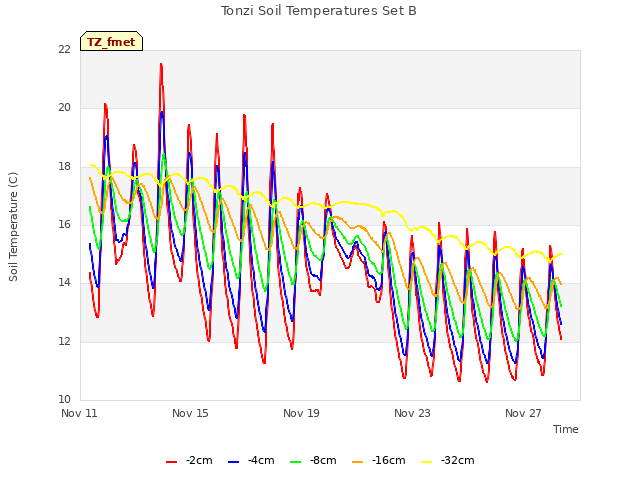640x480 pixels.
Task: Click the y-axis value 12
Action: (64, 341)
